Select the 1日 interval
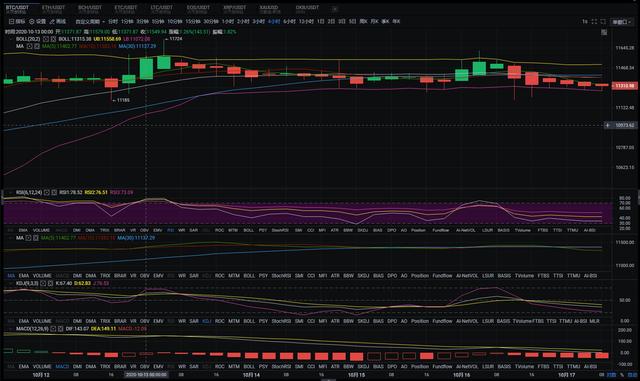Image resolution: width=640 pixels, height=381 pixels. [321, 21]
